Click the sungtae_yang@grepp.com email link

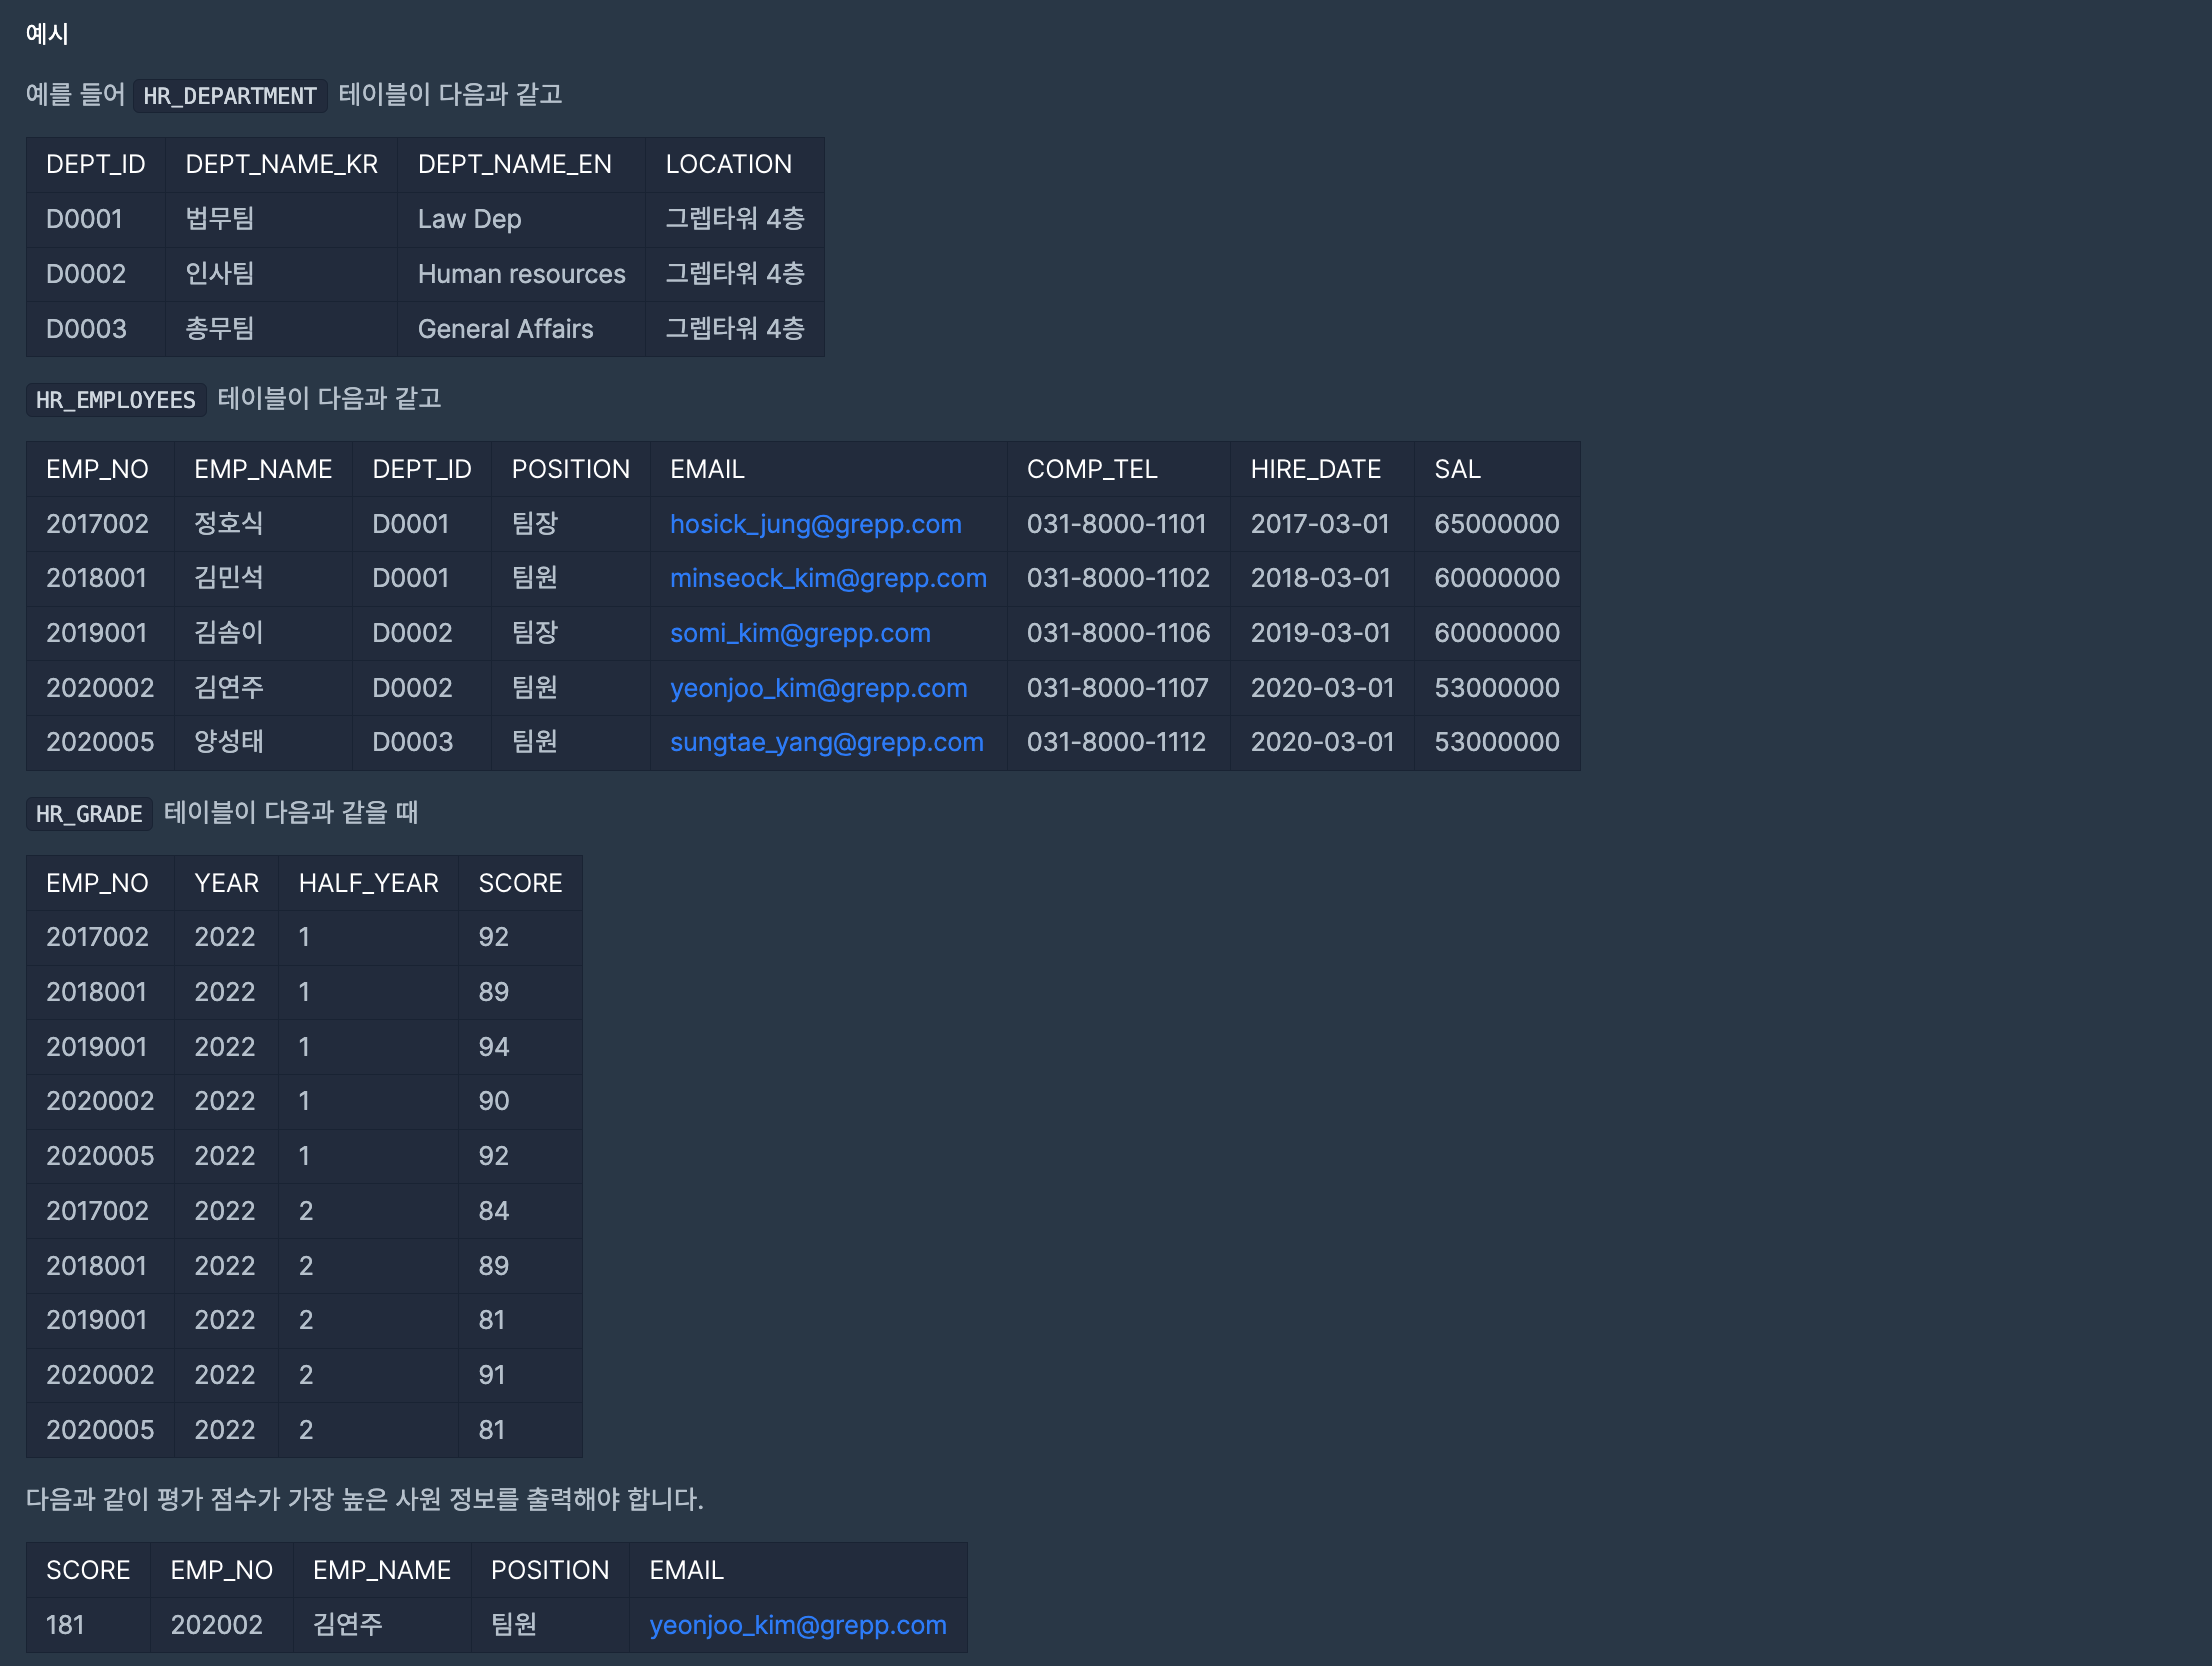tap(826, 742)
